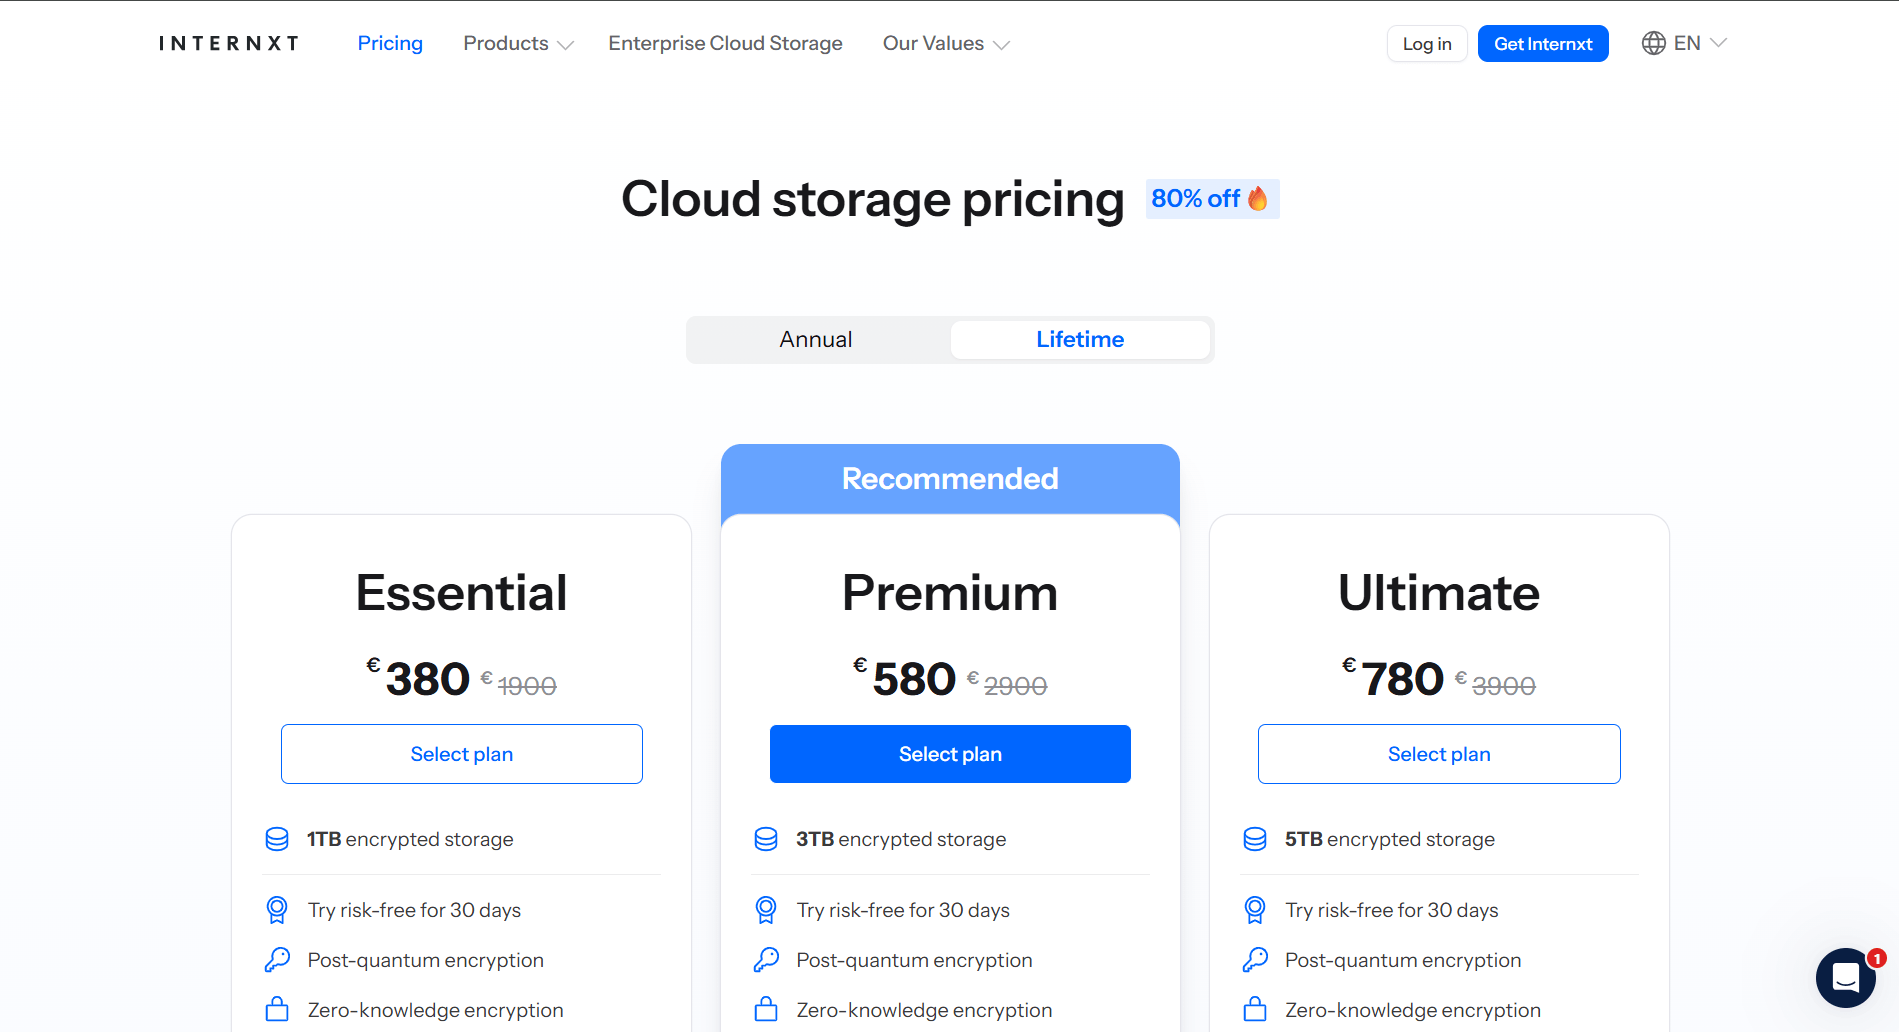
Task: Select the Premium plan
Action: click(950, 754)
